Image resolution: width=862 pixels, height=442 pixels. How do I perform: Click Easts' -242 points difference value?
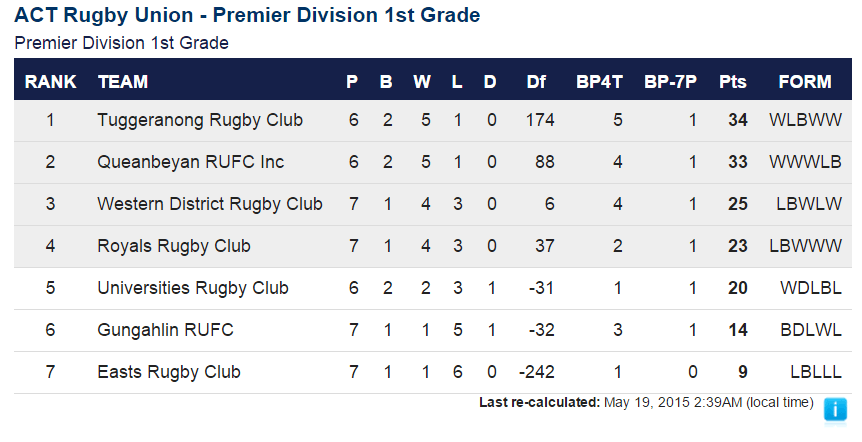[537, 372]
